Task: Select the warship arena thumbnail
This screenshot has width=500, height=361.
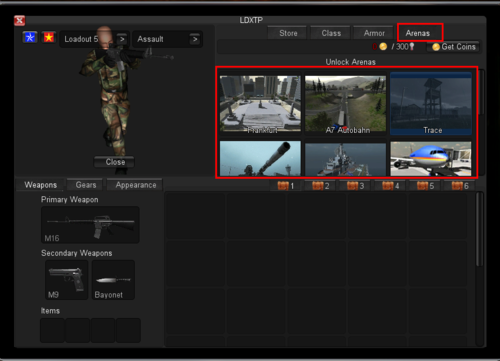Action: [346, 158]
